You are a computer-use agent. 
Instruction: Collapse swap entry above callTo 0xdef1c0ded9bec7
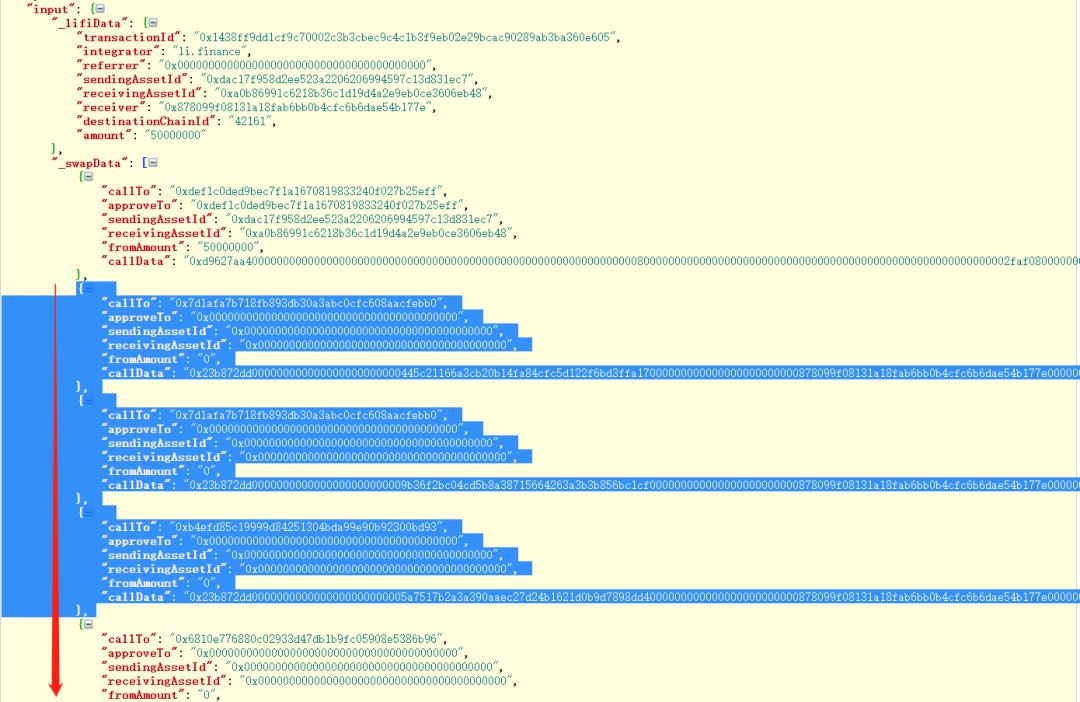(x=88, y=177)
